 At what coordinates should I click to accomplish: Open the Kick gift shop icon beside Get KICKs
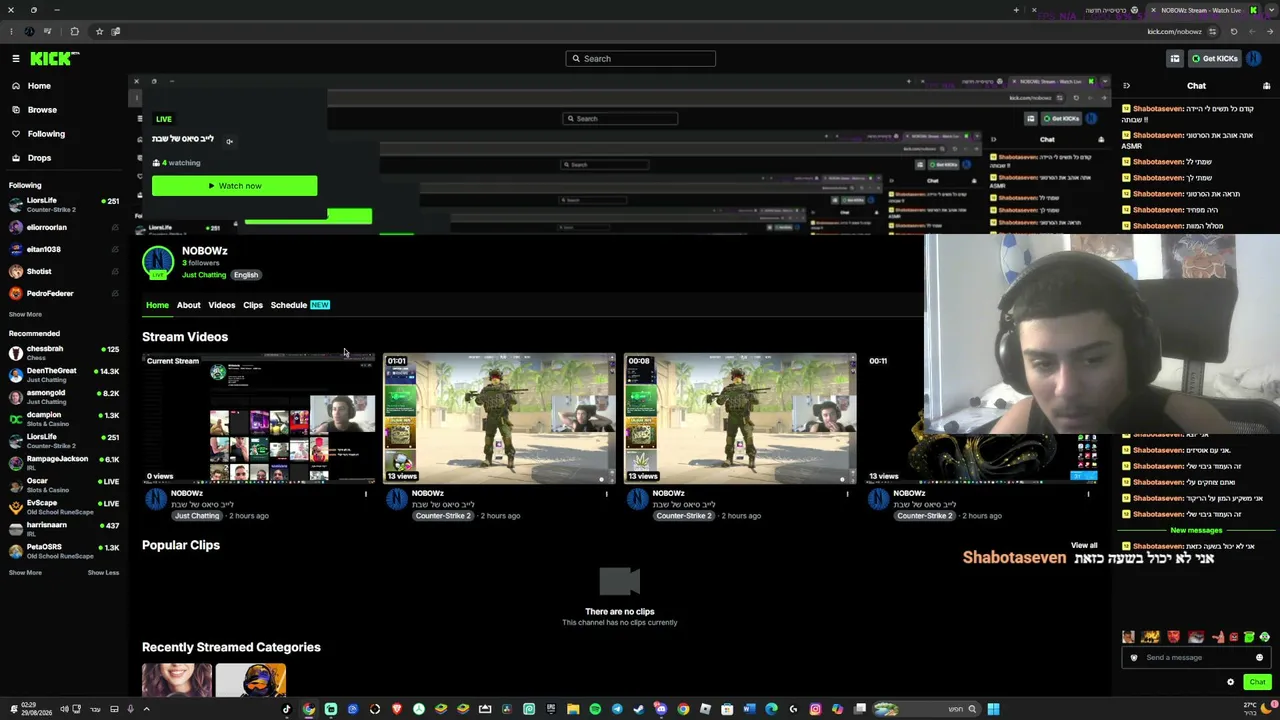tap(1175, 58)
